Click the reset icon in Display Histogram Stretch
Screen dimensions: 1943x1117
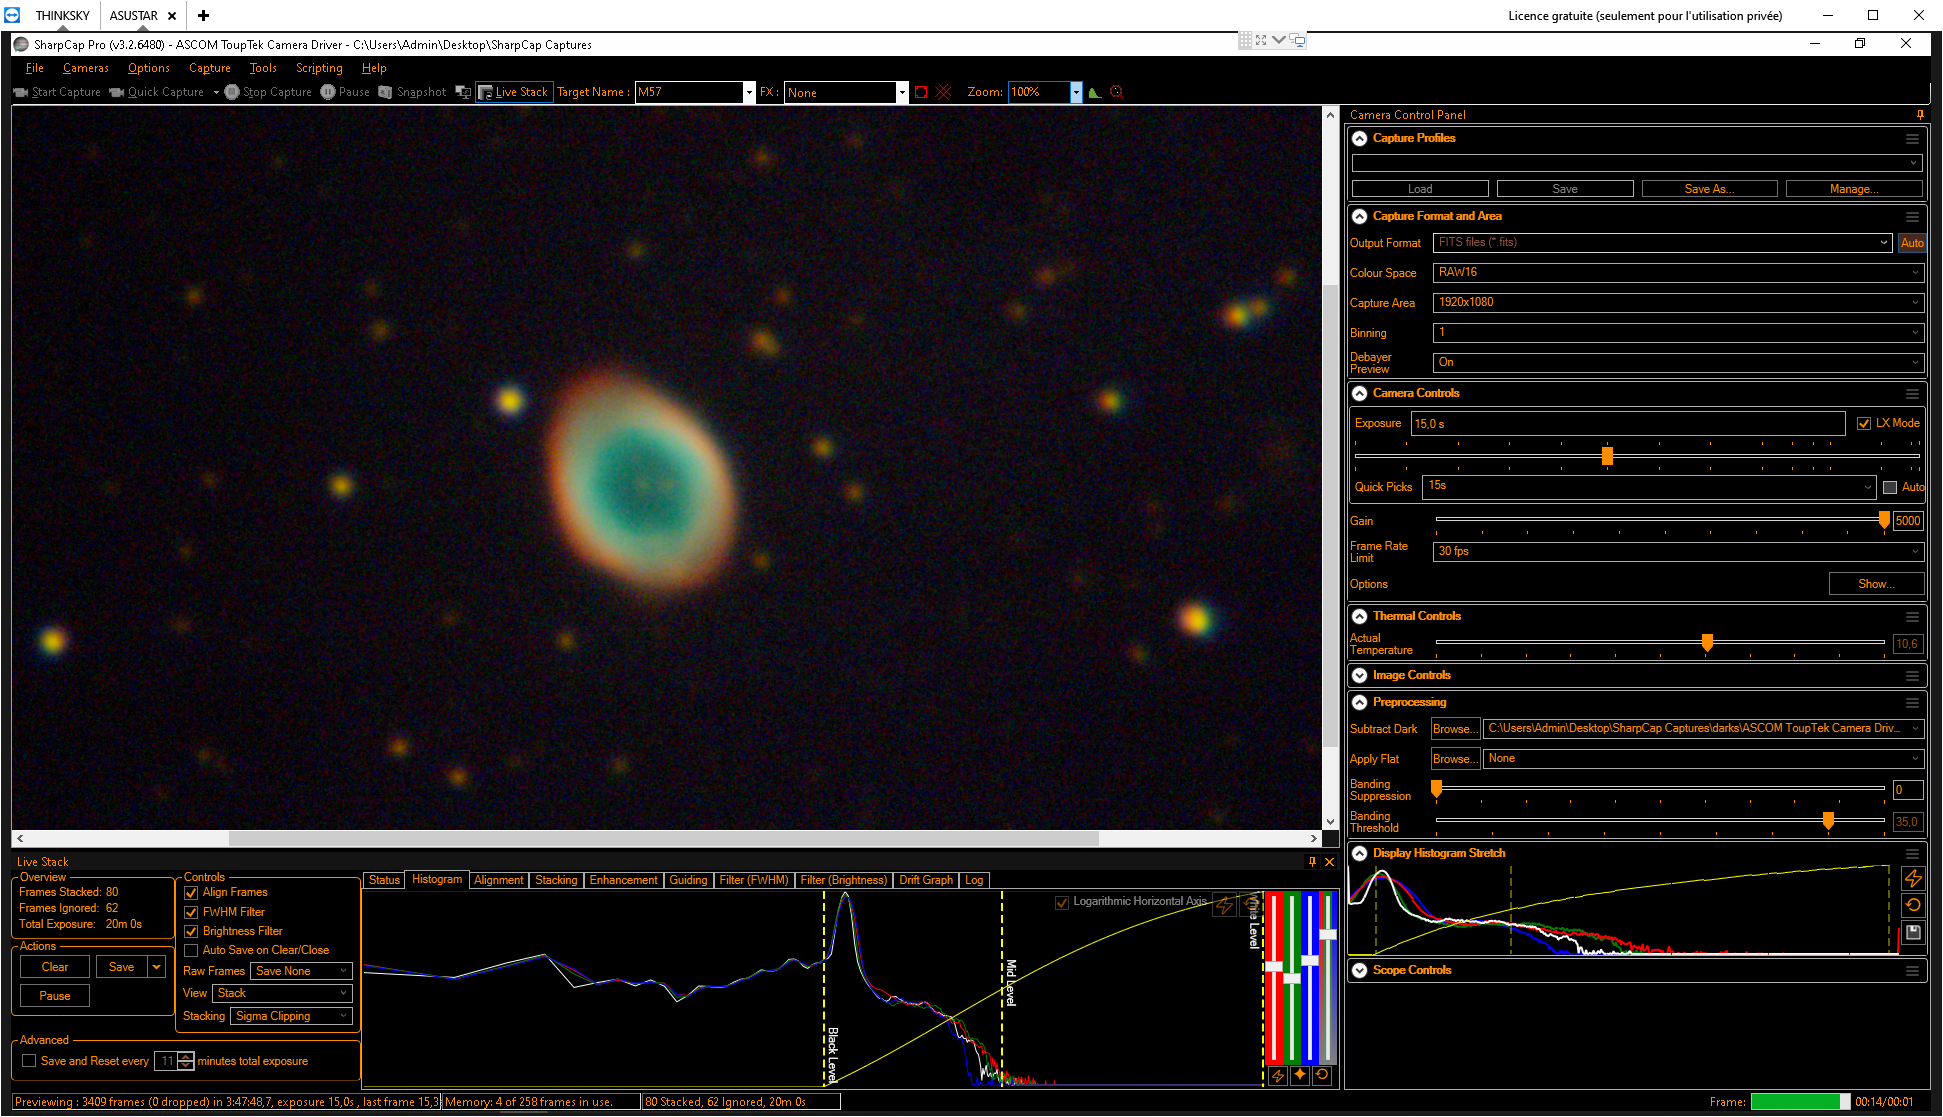(1913, 905)
